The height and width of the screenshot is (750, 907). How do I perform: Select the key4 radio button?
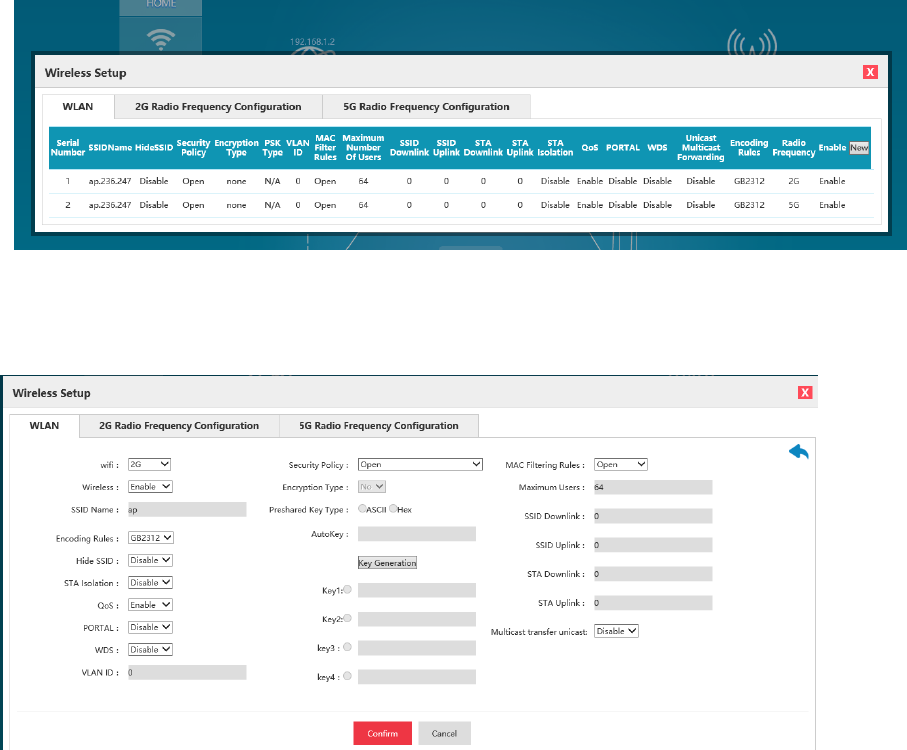[x=347, y=676]
